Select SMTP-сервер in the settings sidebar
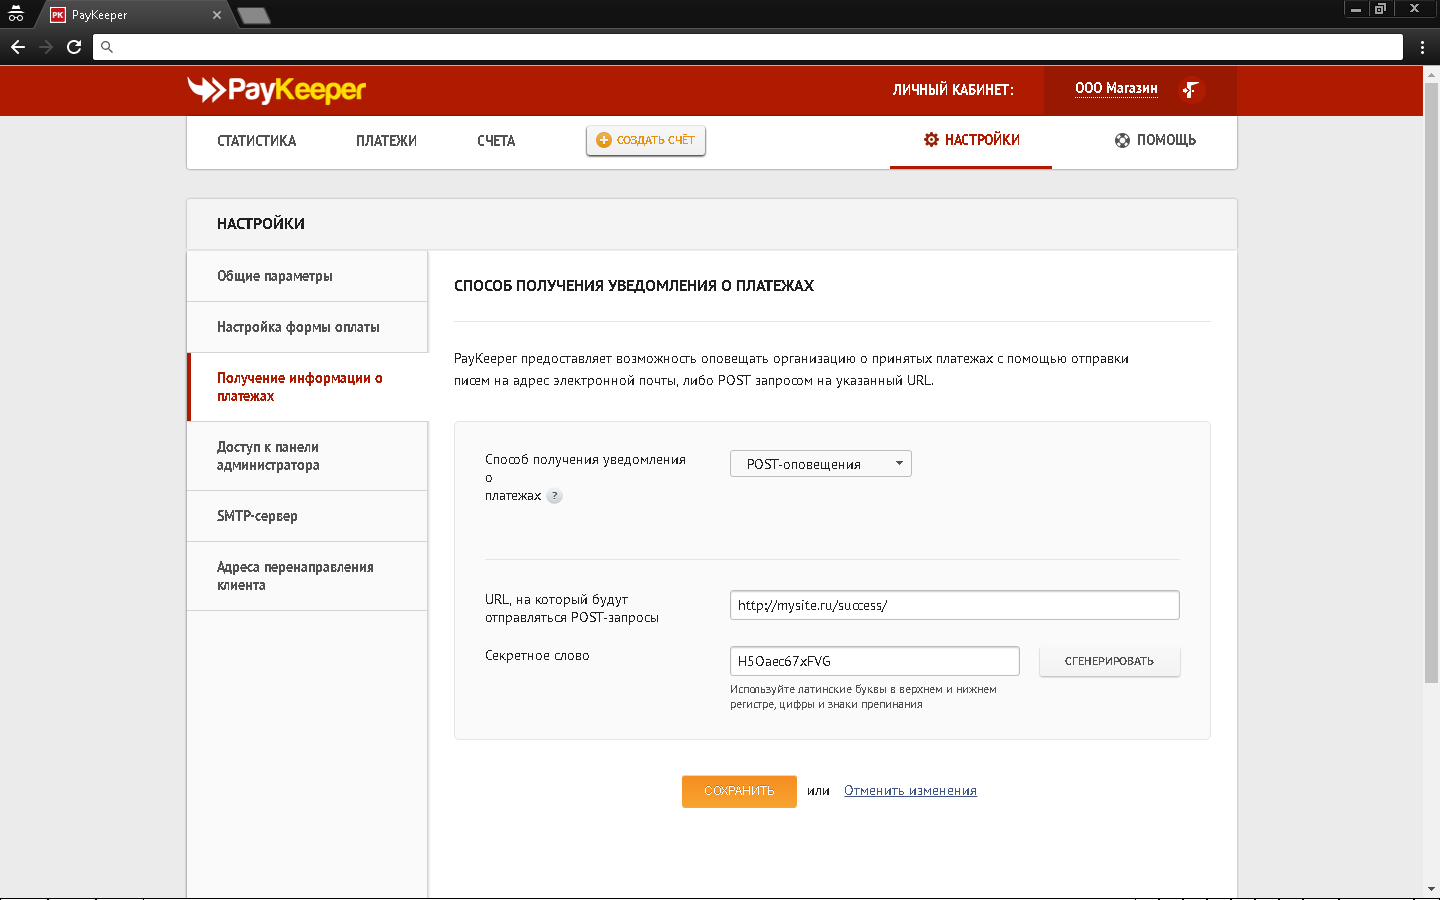Screen dimensions: 1440x900 click(257, 516)
